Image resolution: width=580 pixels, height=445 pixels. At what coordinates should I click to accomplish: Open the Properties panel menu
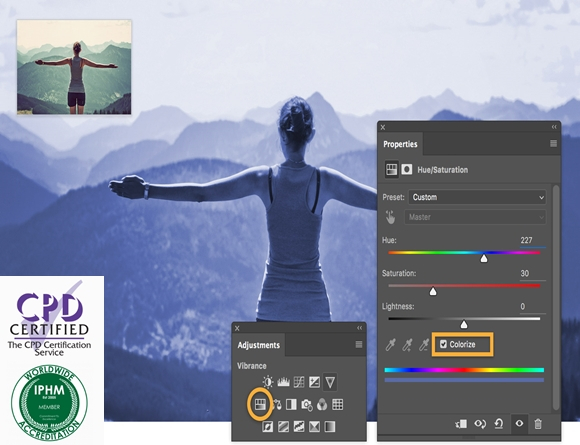(x=553, y=144)
